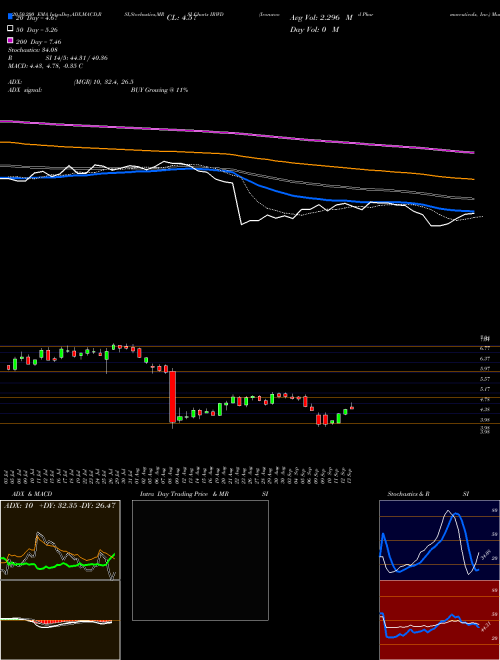
Task: Click the large red gap-down candlestick
Action: point(172,397)
